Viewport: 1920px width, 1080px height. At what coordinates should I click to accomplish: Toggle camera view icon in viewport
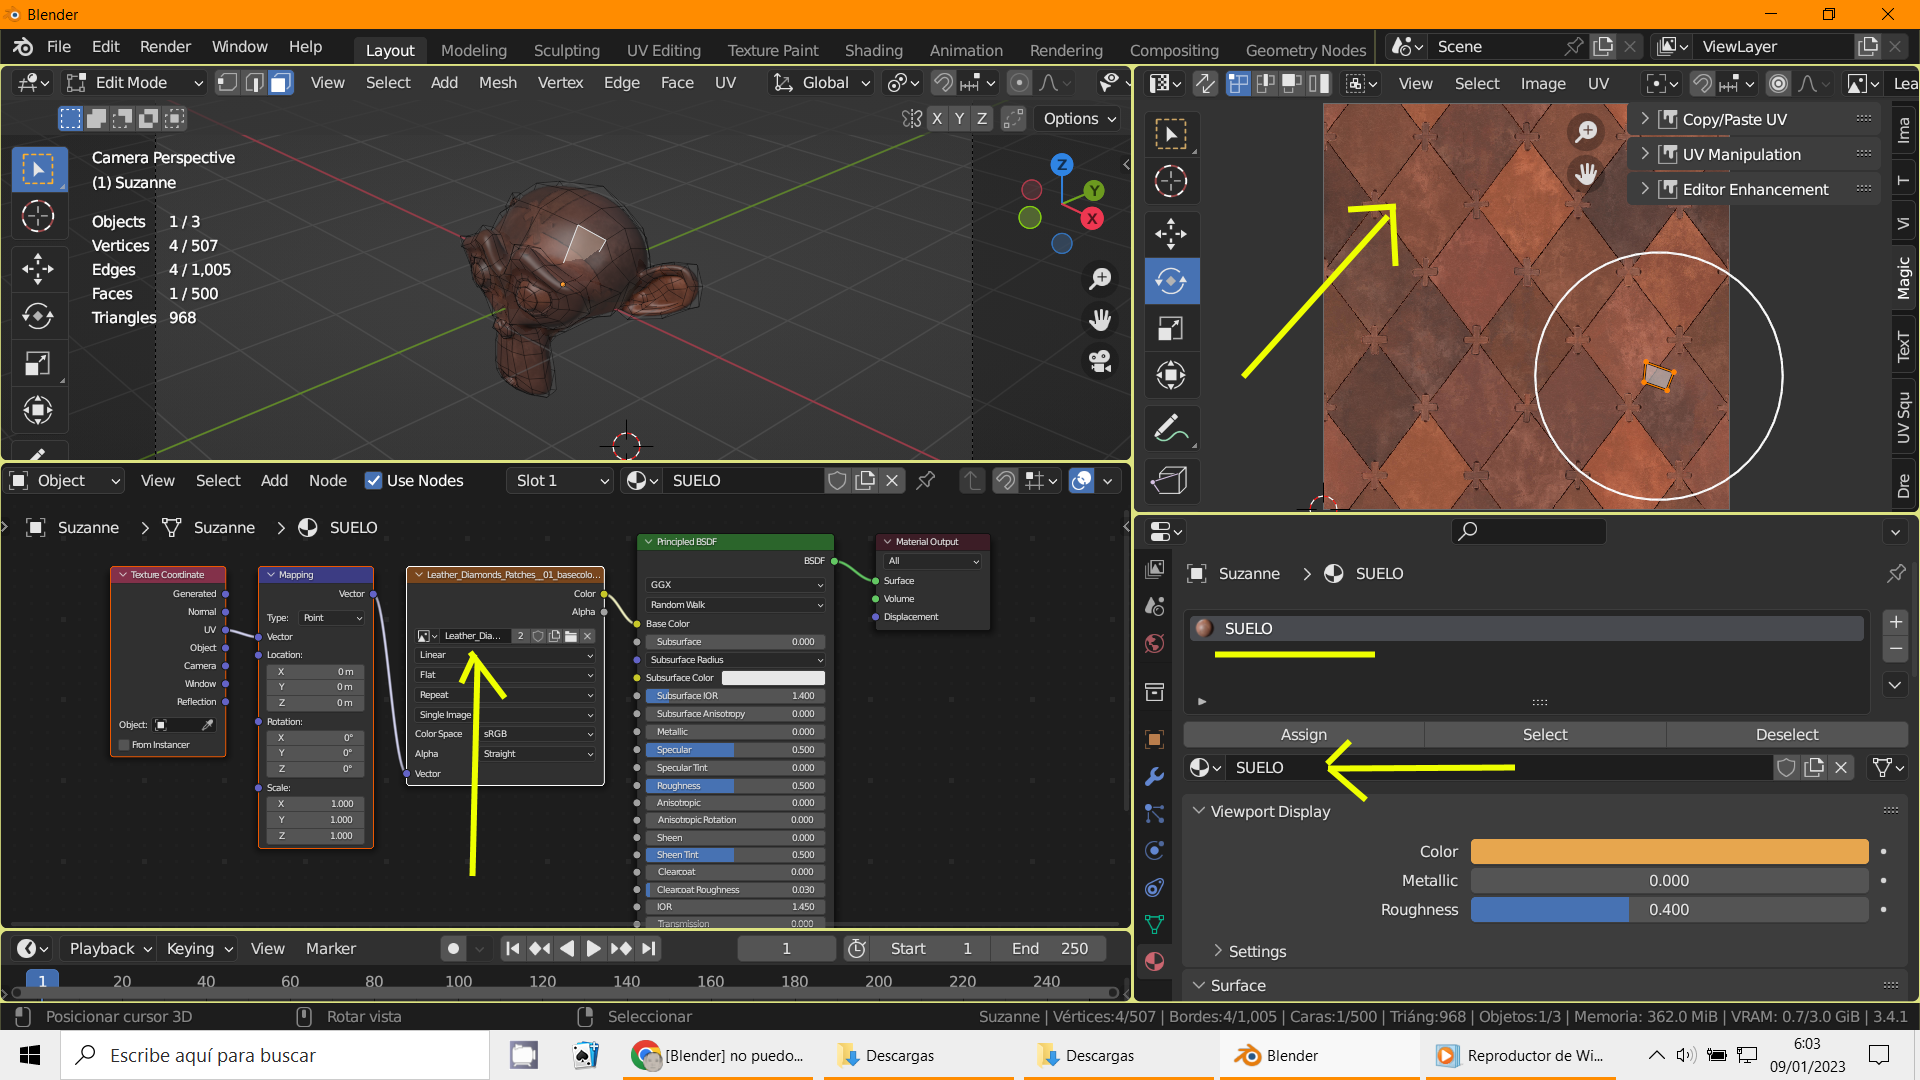coord(1100,362)
